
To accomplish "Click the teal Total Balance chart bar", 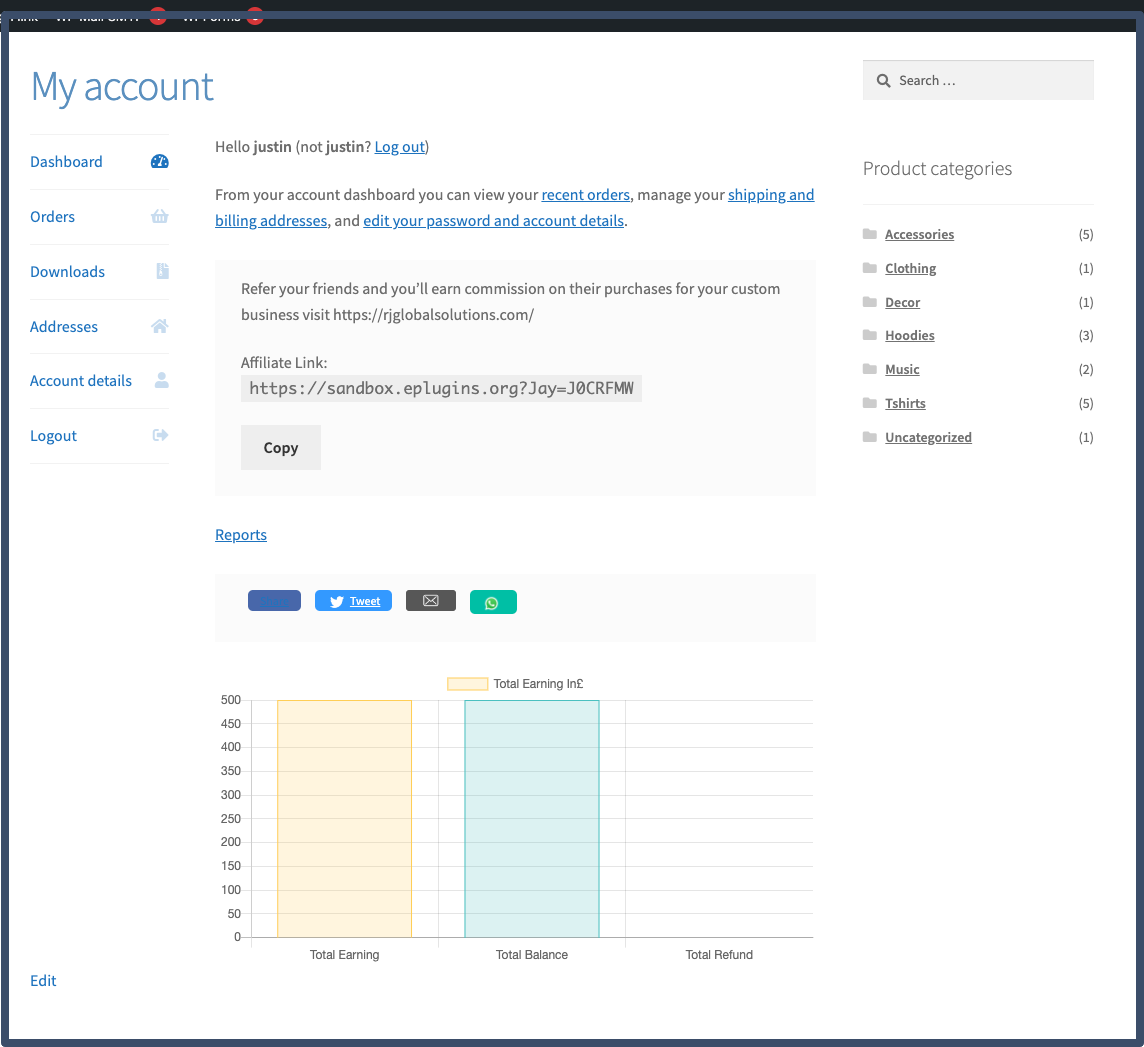I will pos(532,818).
